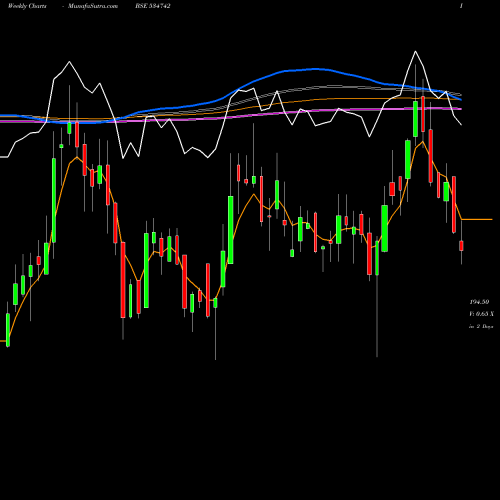
Task: Click the "MunafaSutra.com" site label
Action: [93, 6]
